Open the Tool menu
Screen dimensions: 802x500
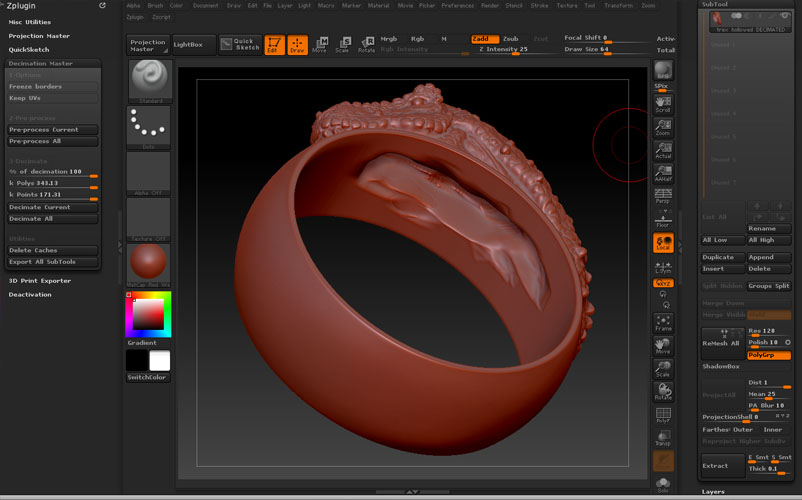(590, 6)
